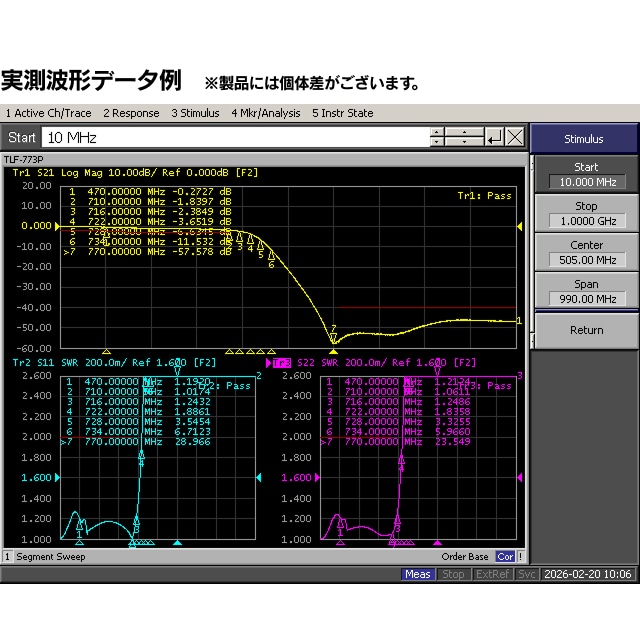Open the Response menu
640x640 pixels.
click(131, 113)
